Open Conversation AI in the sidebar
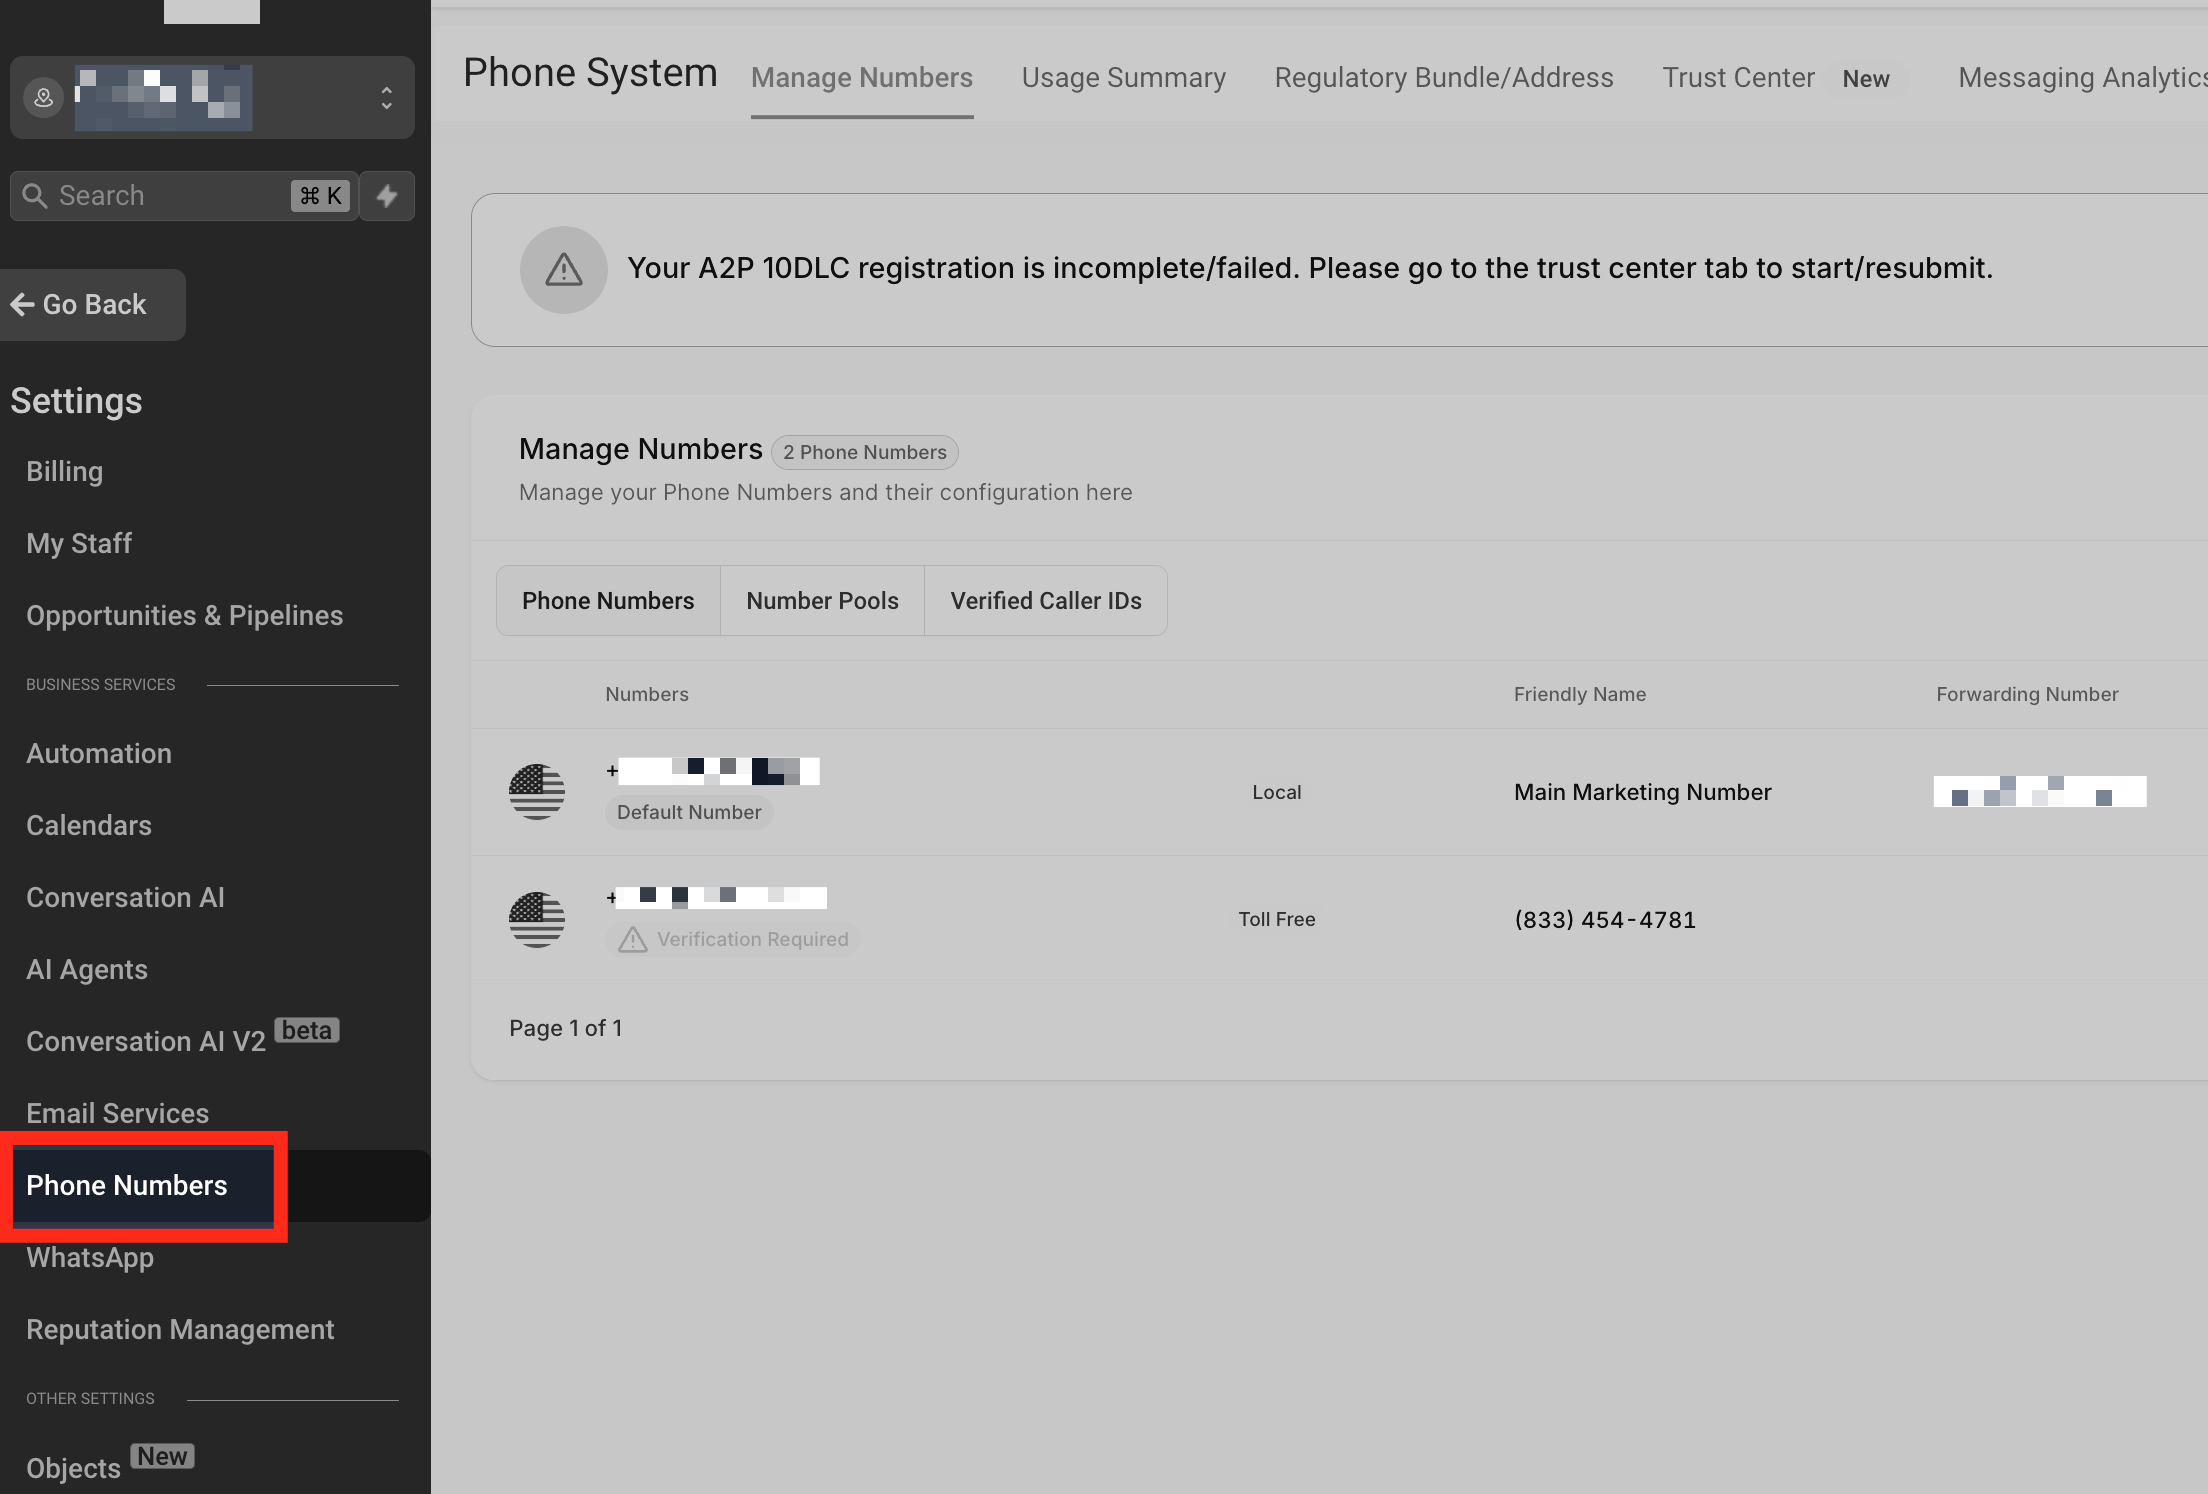This screenshot has width=2208, height=1494. click(125, 898)
